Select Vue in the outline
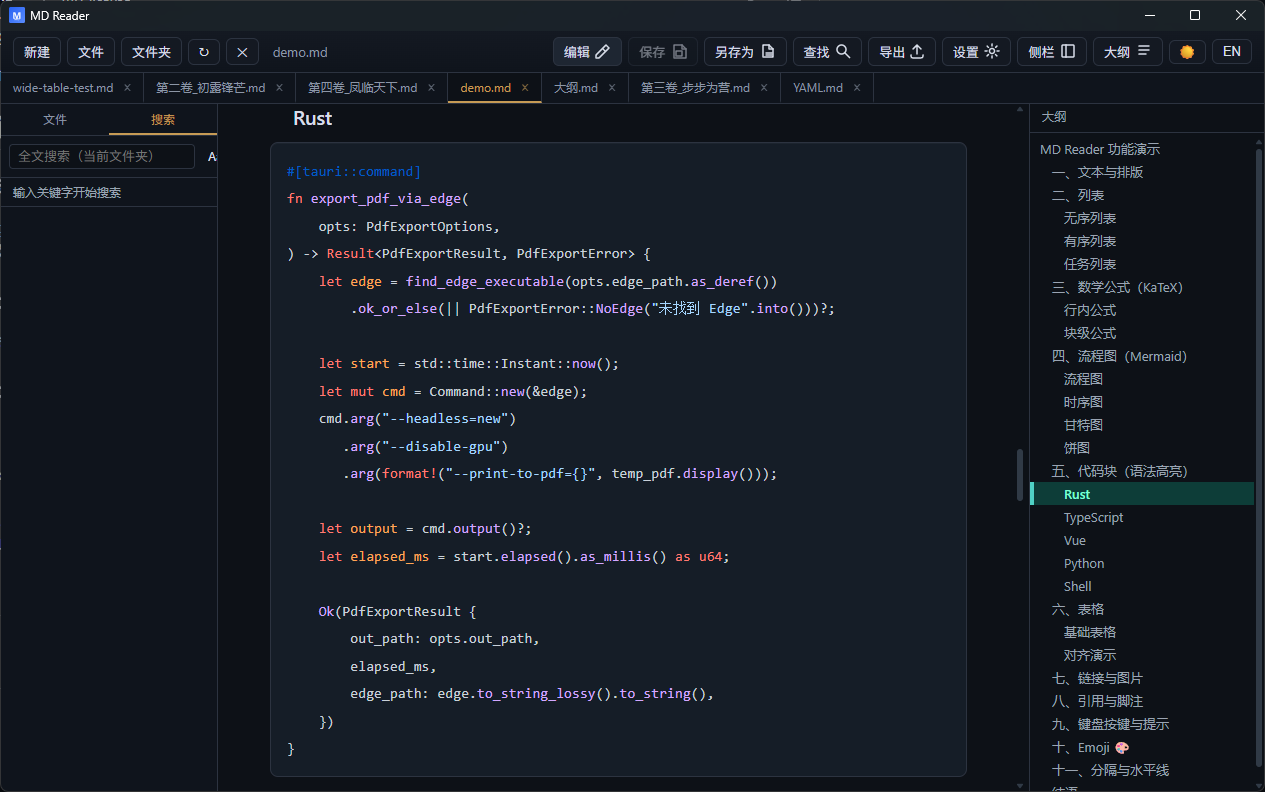The width and height of the screenshot is (1265, 792). [1075, 540]
